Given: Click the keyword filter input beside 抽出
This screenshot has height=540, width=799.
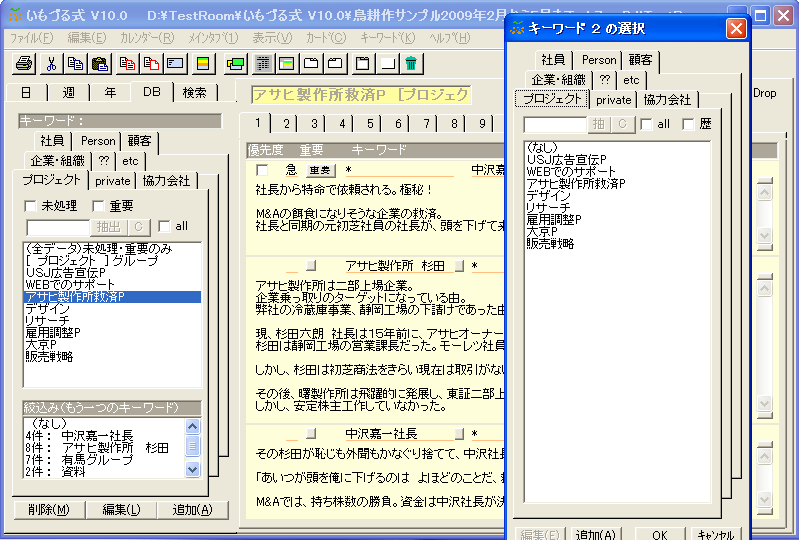Looking at the screenshot, I should point(58,227).
